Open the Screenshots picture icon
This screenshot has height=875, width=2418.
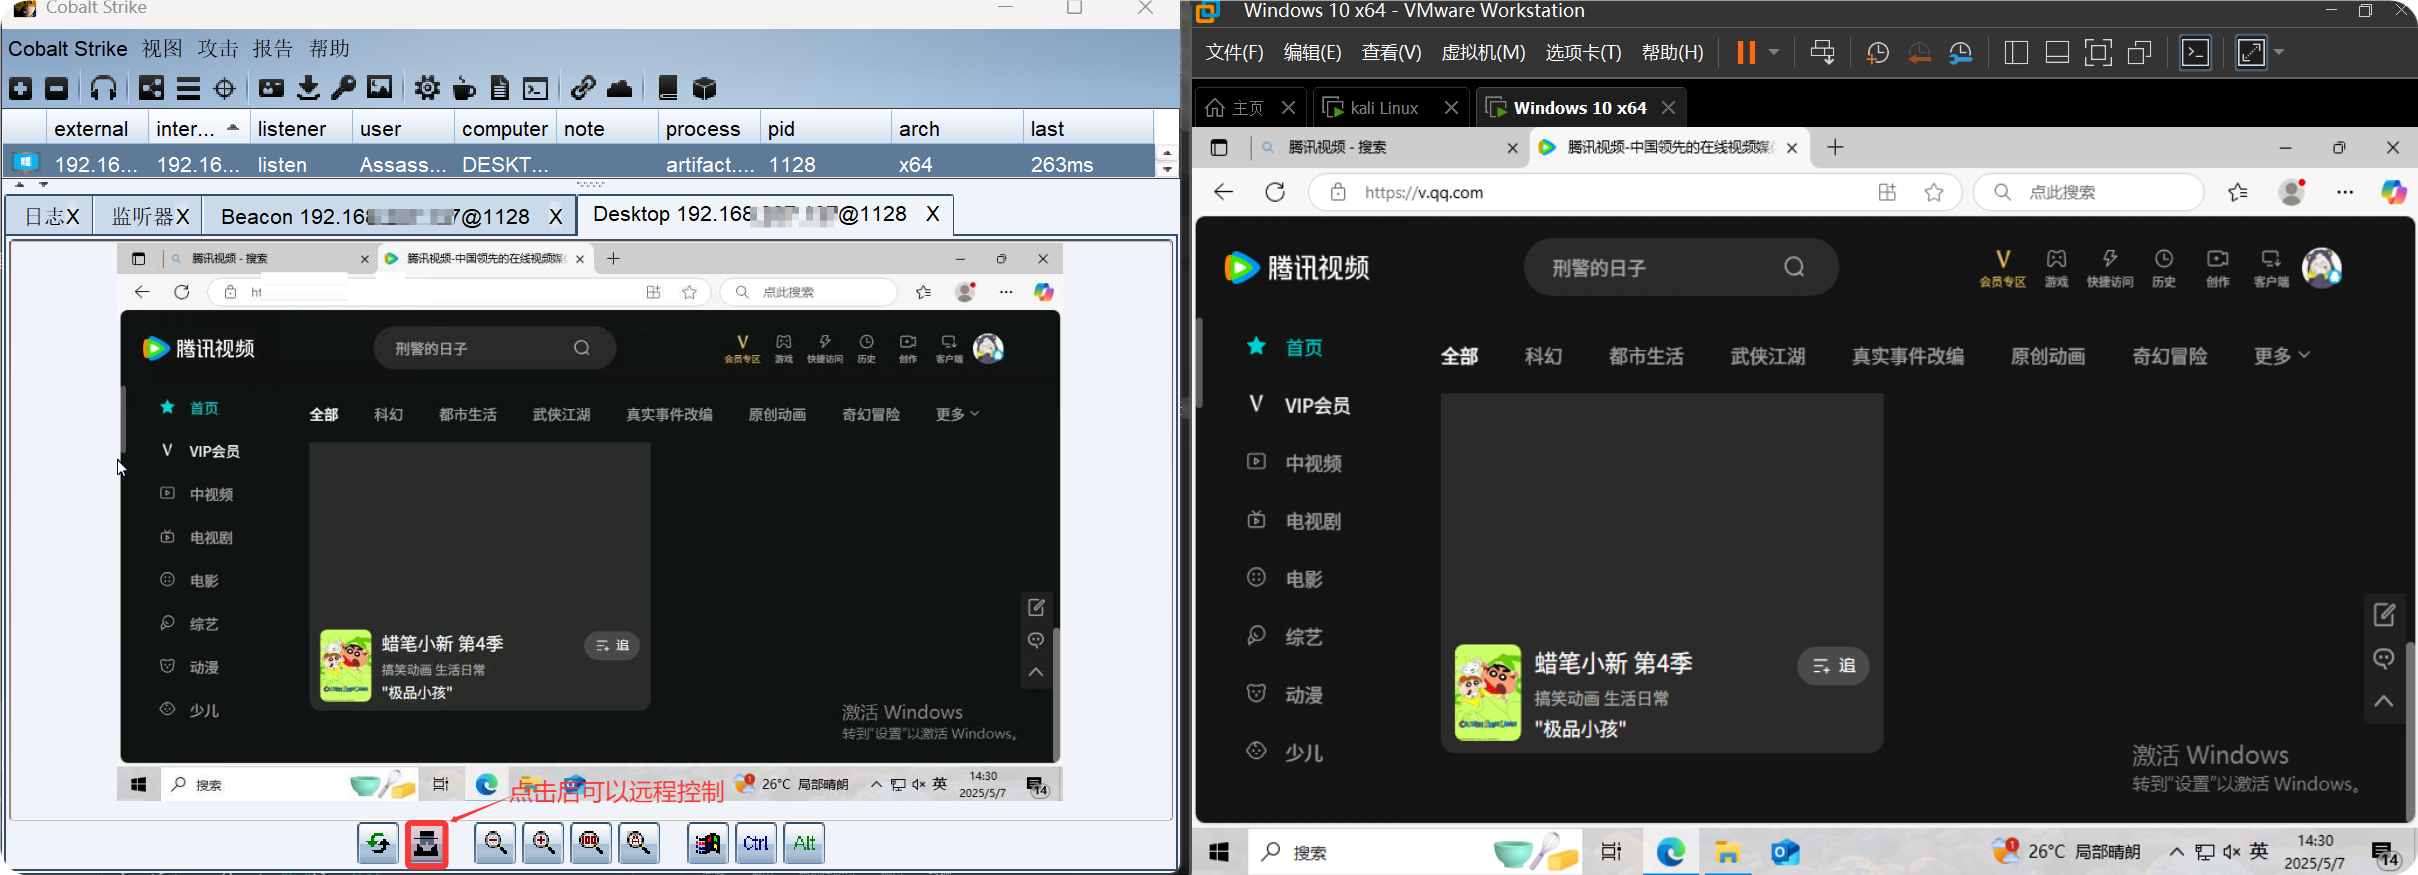pyautogui.click(x=380, y=88)
